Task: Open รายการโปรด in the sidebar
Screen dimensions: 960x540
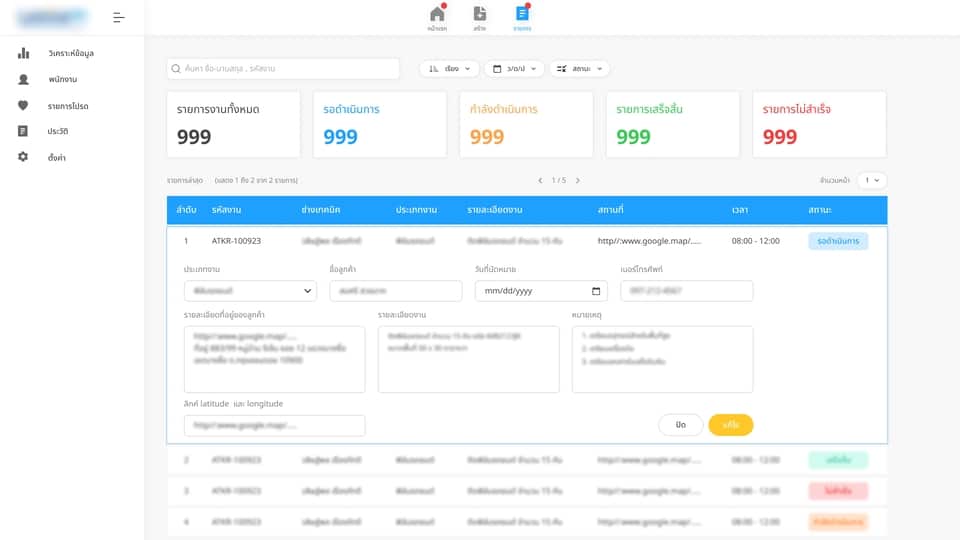Action: pos(68,106)
